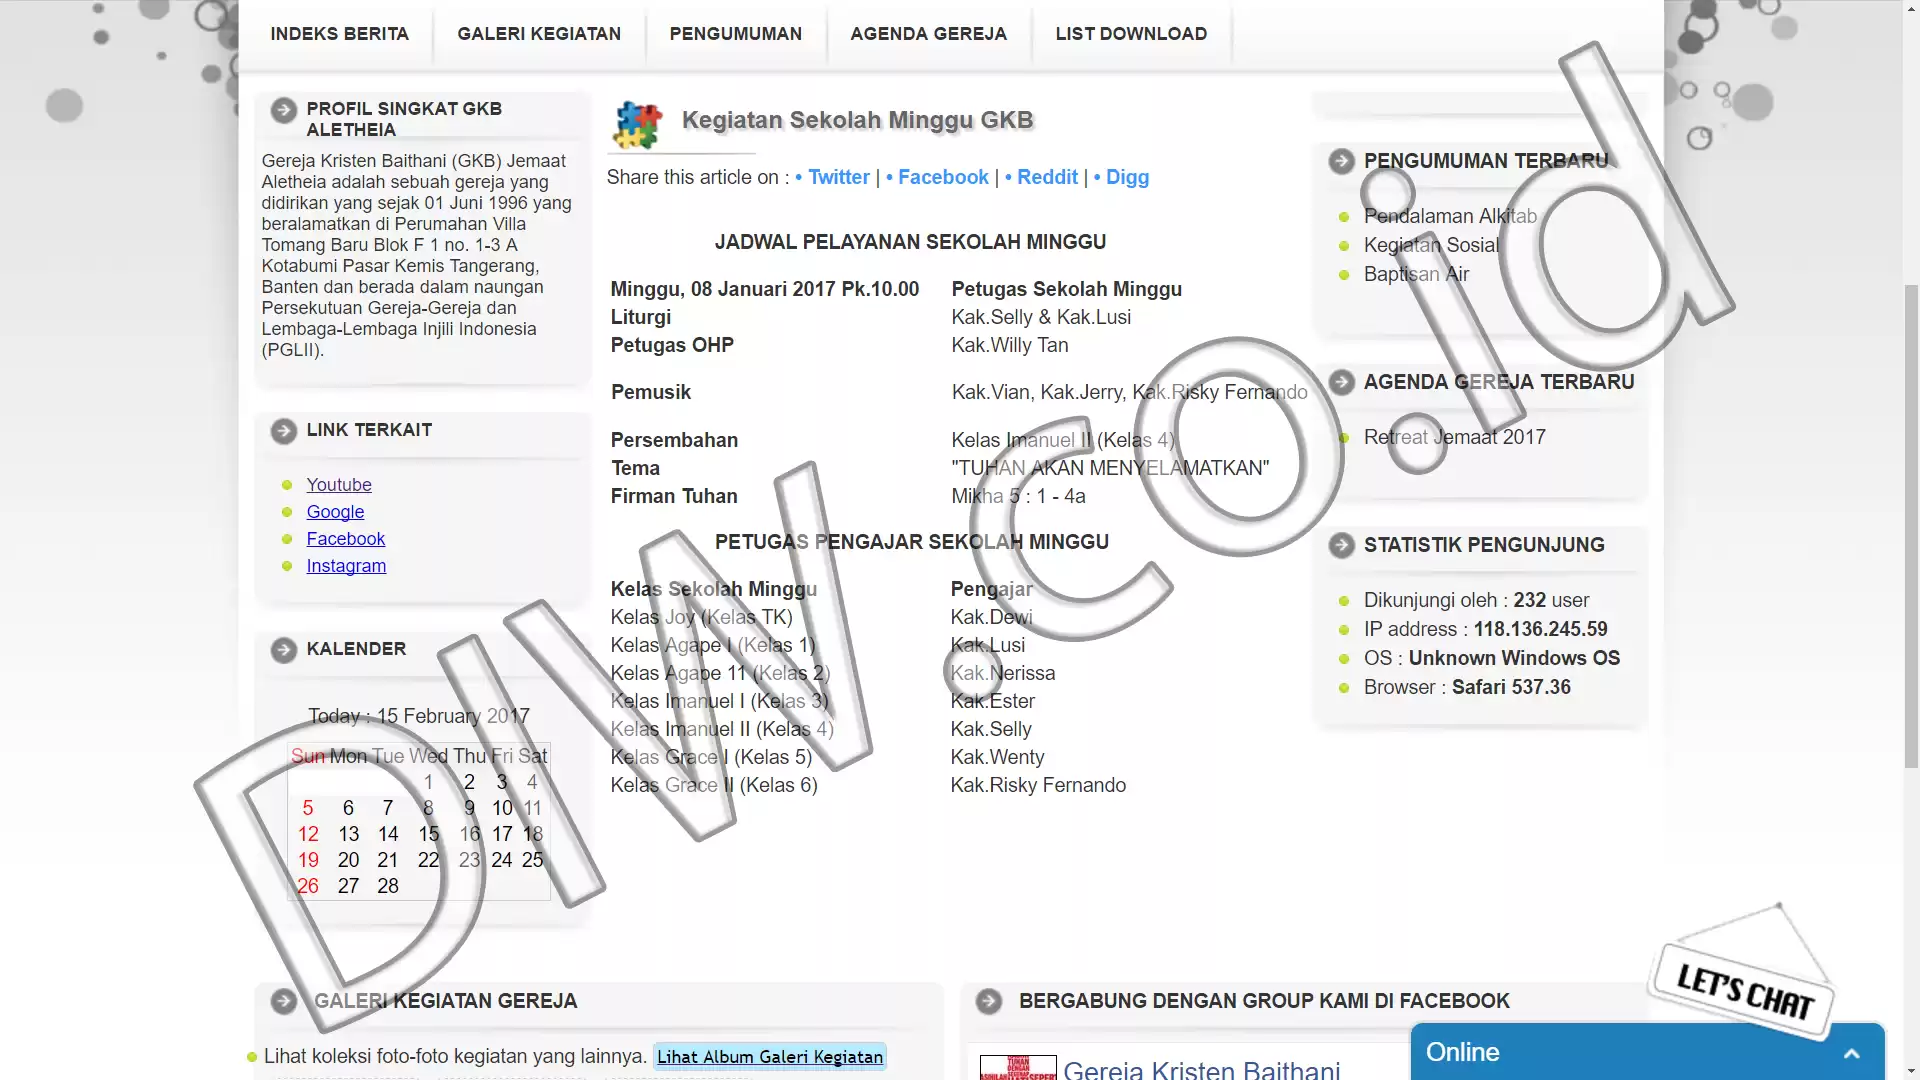Click the arrow icon beside Agenda Gereja Terbaru
This screenshot has width=1920, height=1080.
(1342, 382)
